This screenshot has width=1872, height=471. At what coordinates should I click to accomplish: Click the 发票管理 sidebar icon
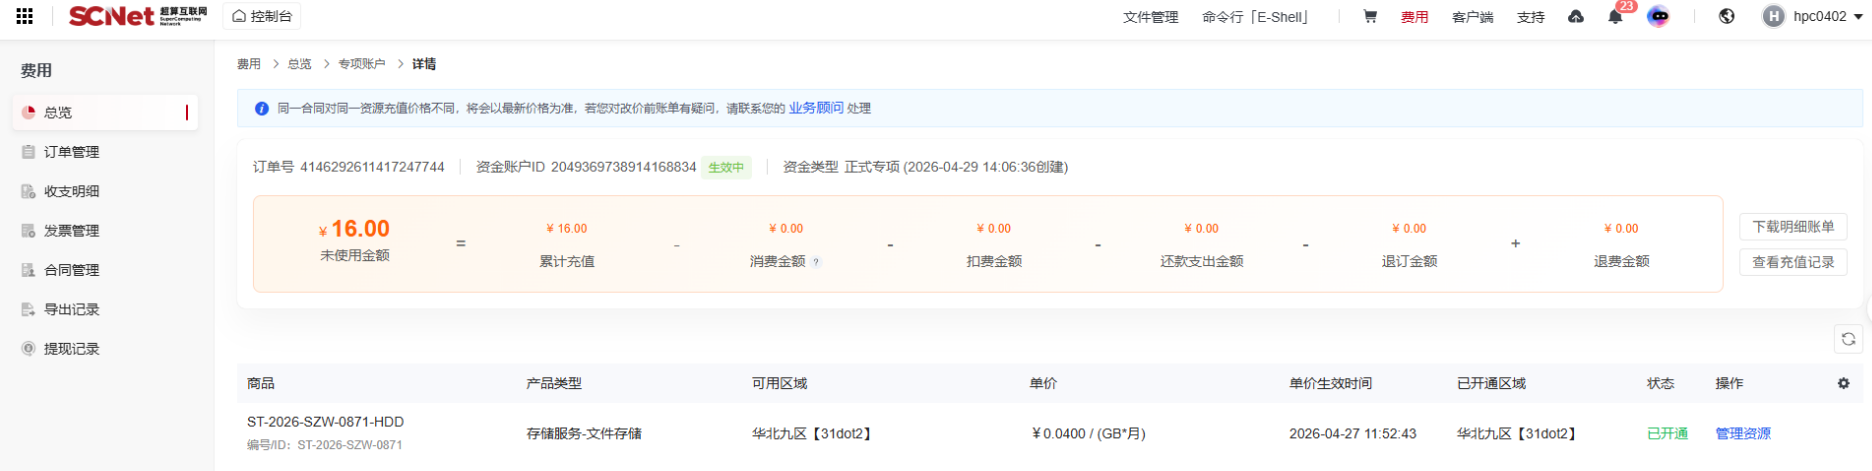pyautogui.click(x=29, y=230)
